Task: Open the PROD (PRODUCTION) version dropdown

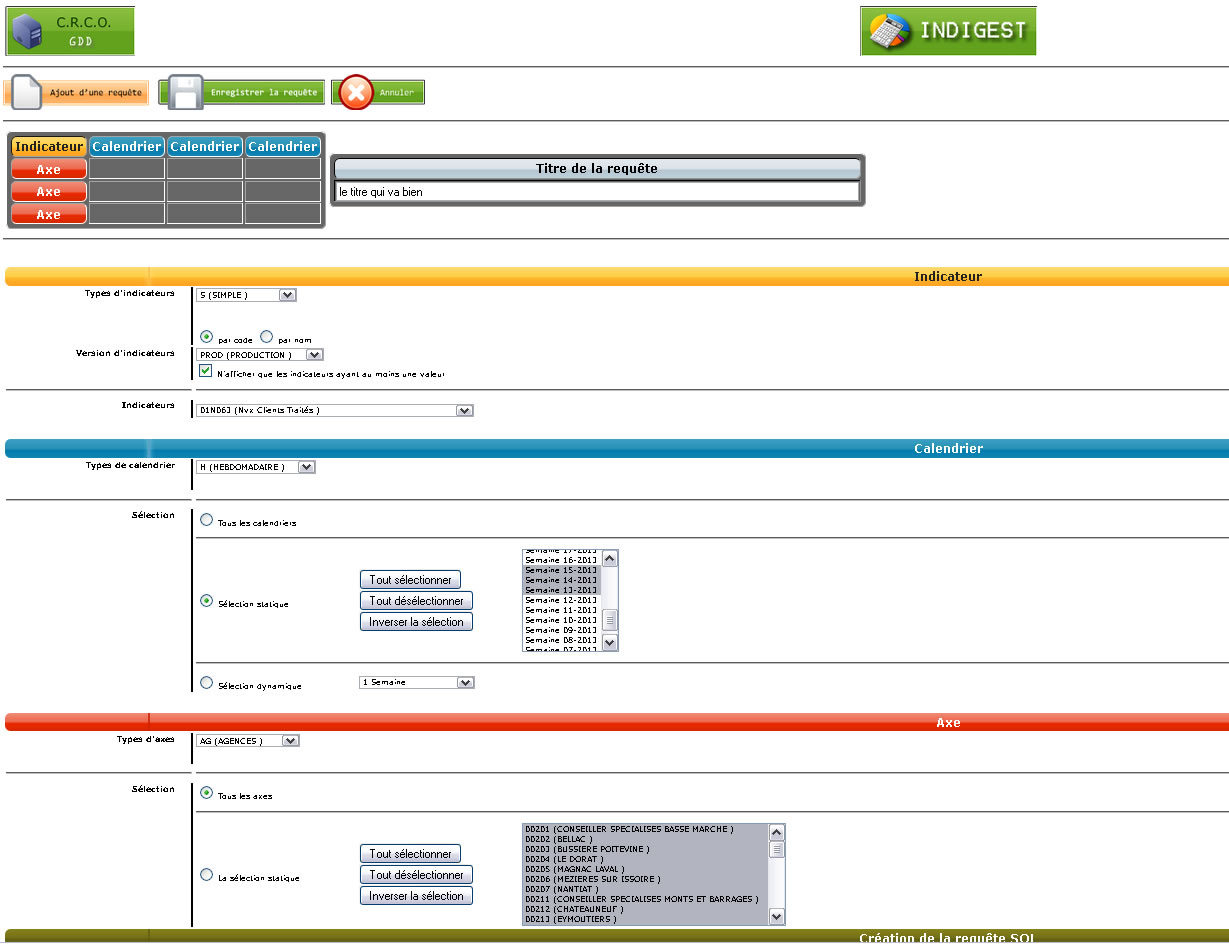Action: tap(259, 354)
